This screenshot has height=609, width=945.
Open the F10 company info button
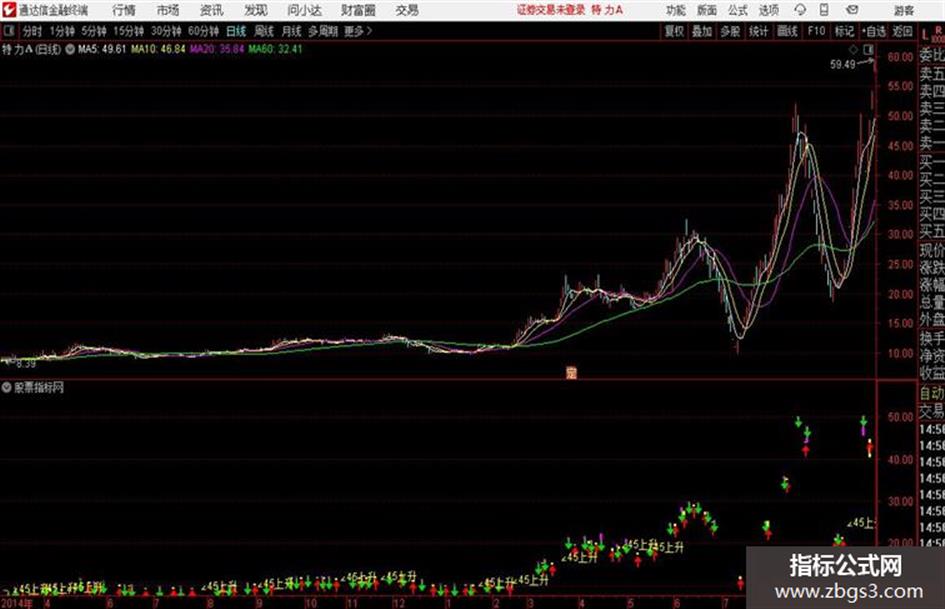[x=817, y=31]
